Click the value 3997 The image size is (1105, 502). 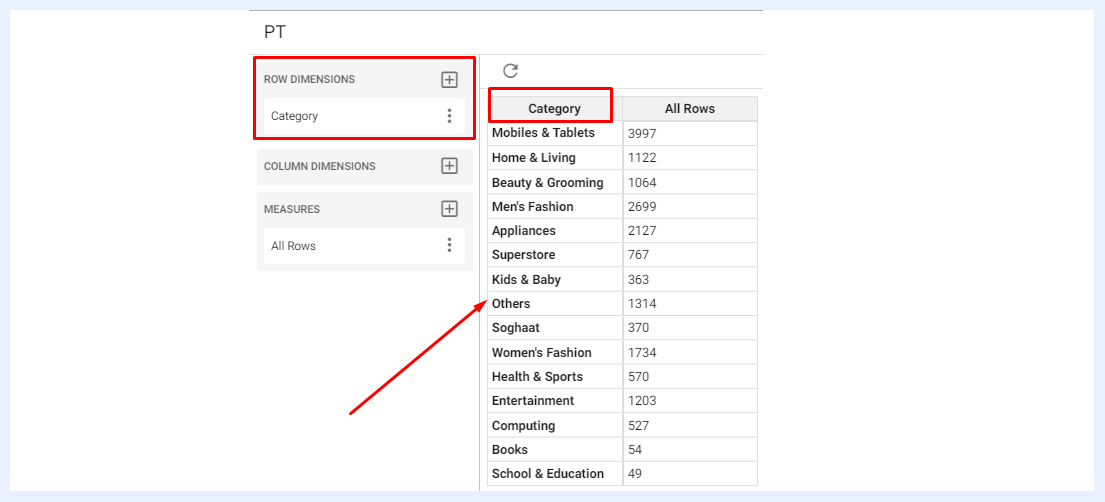642,133
